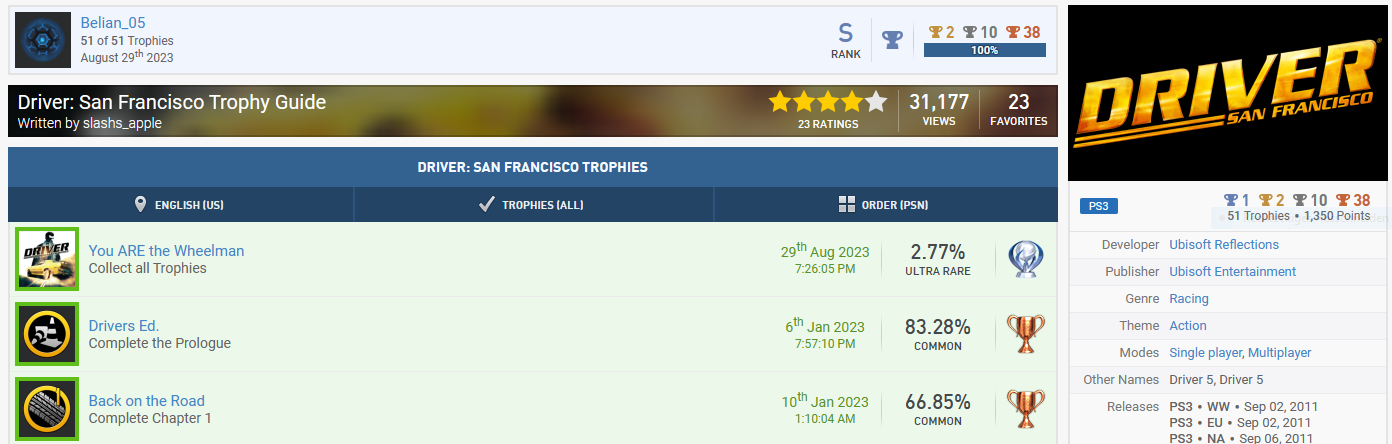This screenshot has width=1392, height=444.
Task: Select the Racing genre link
Action: (x=1189, y=299)
